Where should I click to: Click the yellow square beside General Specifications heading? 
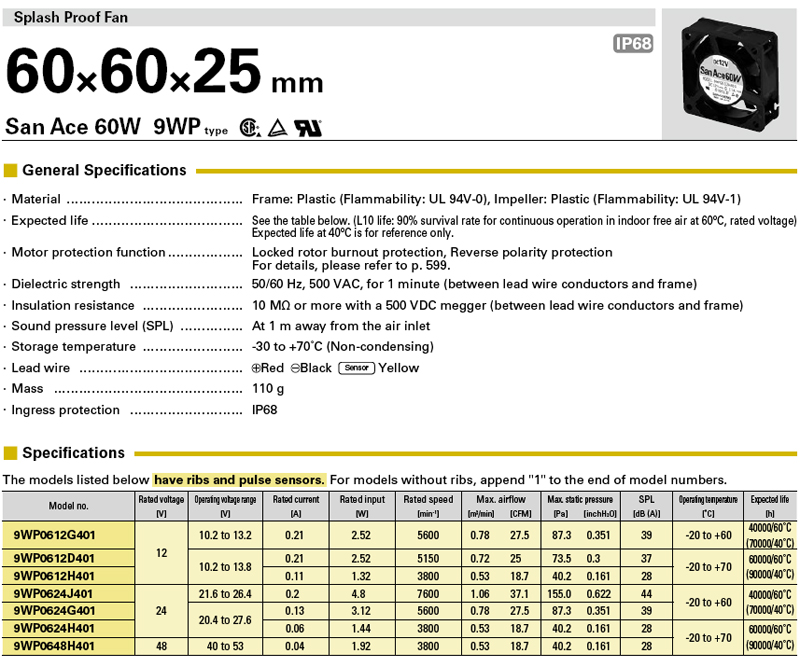click(x=11, y=170)
